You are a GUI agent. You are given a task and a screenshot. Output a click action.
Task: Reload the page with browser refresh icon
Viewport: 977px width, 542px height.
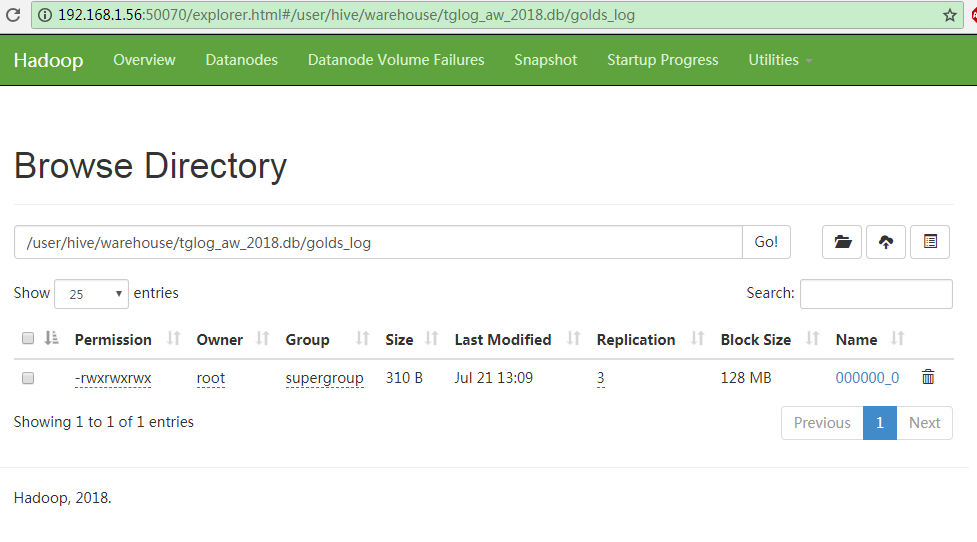tap(13, 15)
